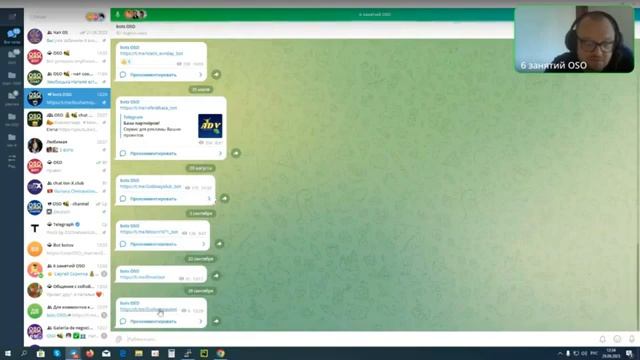Click the voice message microphone icon

632,339
